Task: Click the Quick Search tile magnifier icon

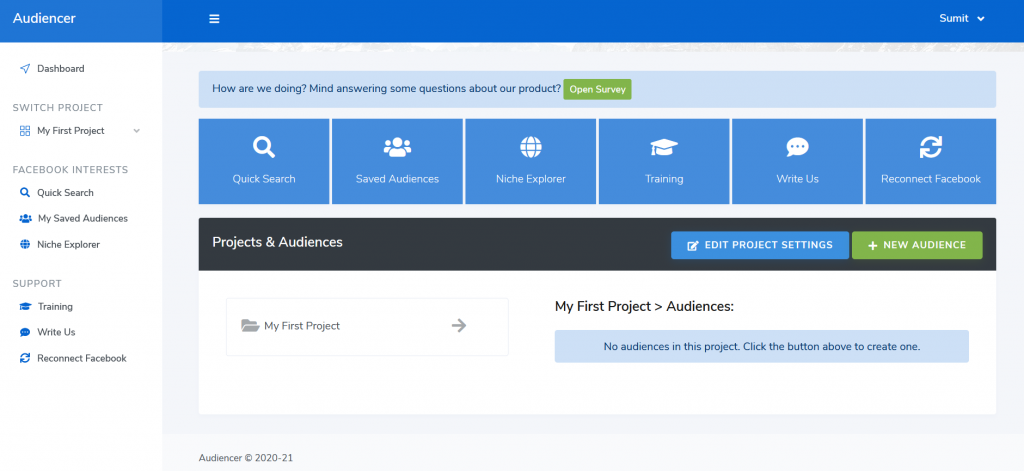Action: (x=264, y=148)
